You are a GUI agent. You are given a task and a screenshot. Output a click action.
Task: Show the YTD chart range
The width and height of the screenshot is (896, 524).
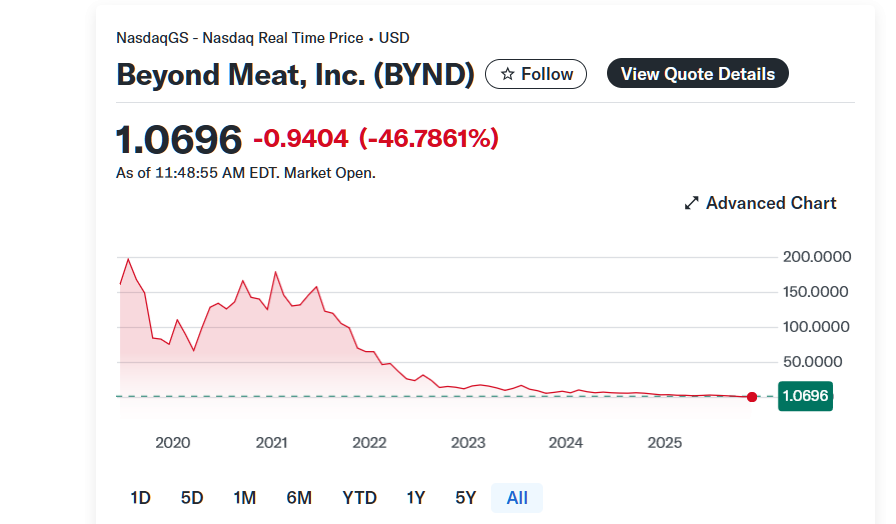[x=359, y=497]
